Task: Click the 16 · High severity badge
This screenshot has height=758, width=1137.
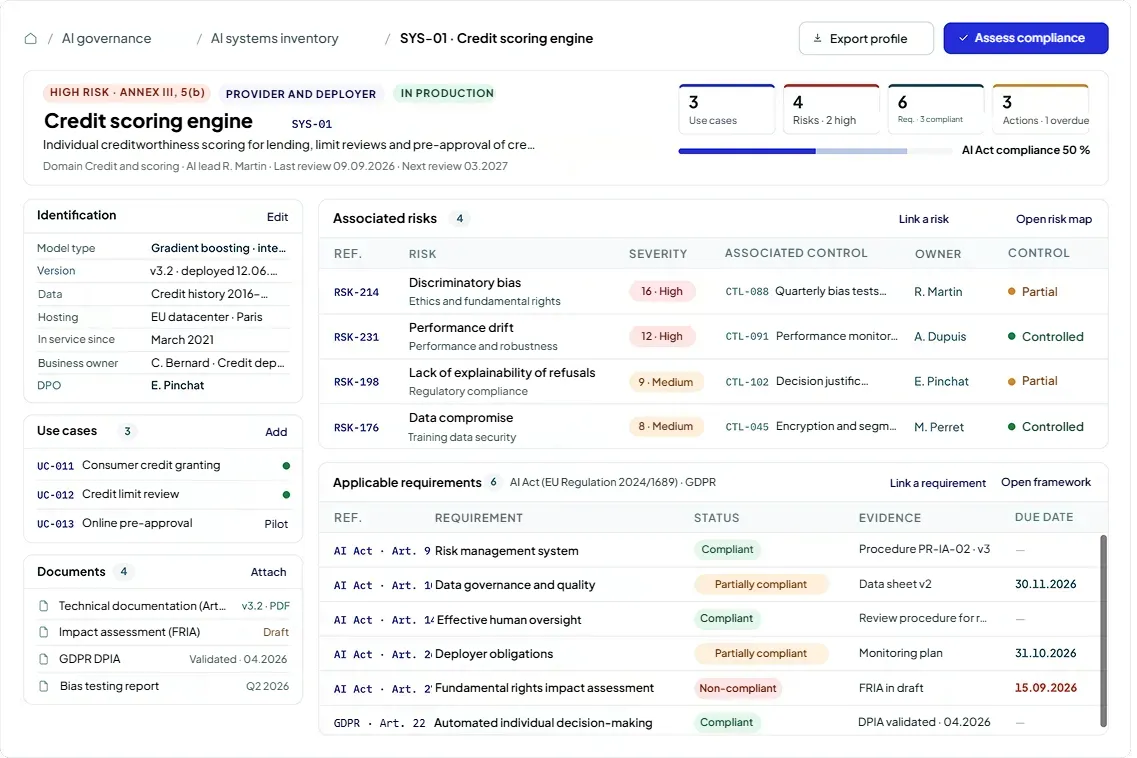Action: [662, 292]
